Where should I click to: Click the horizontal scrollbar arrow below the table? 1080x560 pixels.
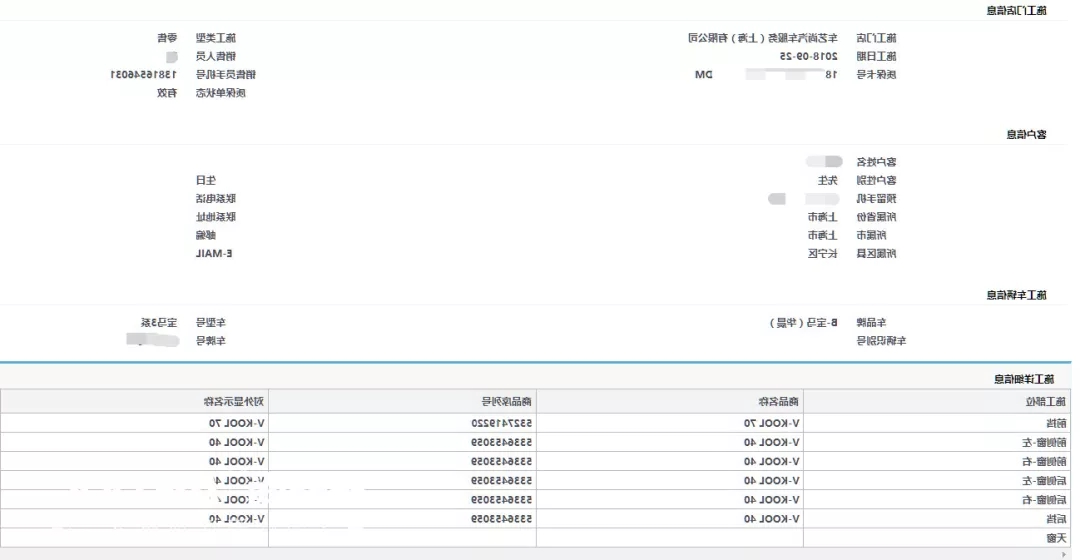click(1063, 554)
